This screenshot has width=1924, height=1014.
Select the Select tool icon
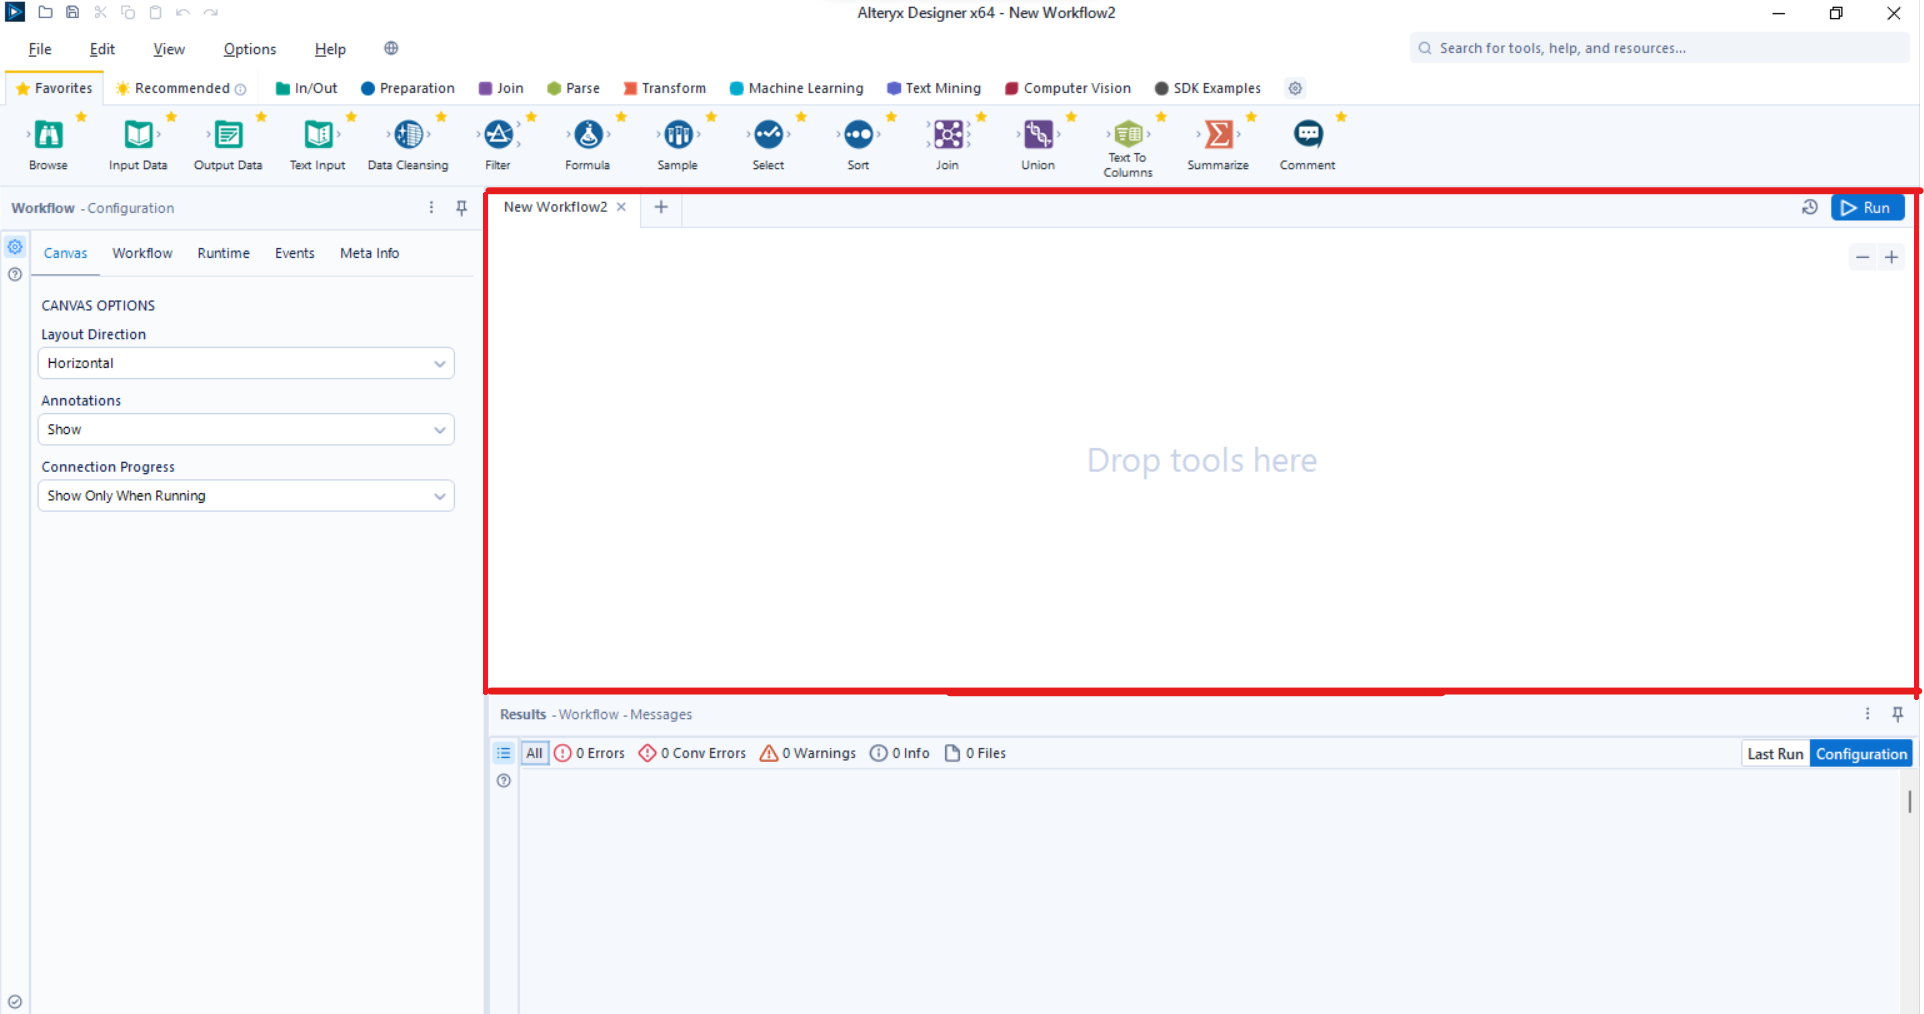(x=768, y=134)
